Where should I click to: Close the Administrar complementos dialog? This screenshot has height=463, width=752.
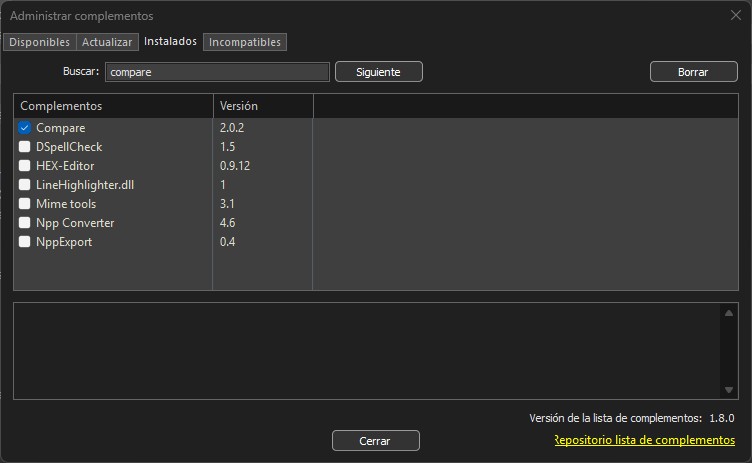[736, 15]
